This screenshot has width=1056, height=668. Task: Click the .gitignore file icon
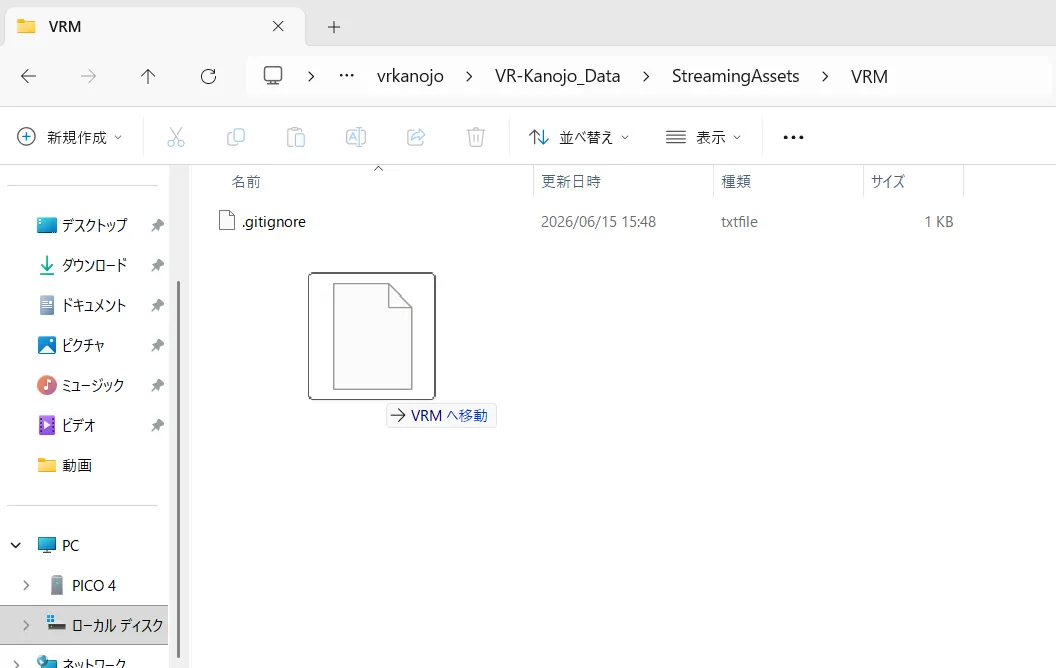pyautogui.click(x=227, y=220)
